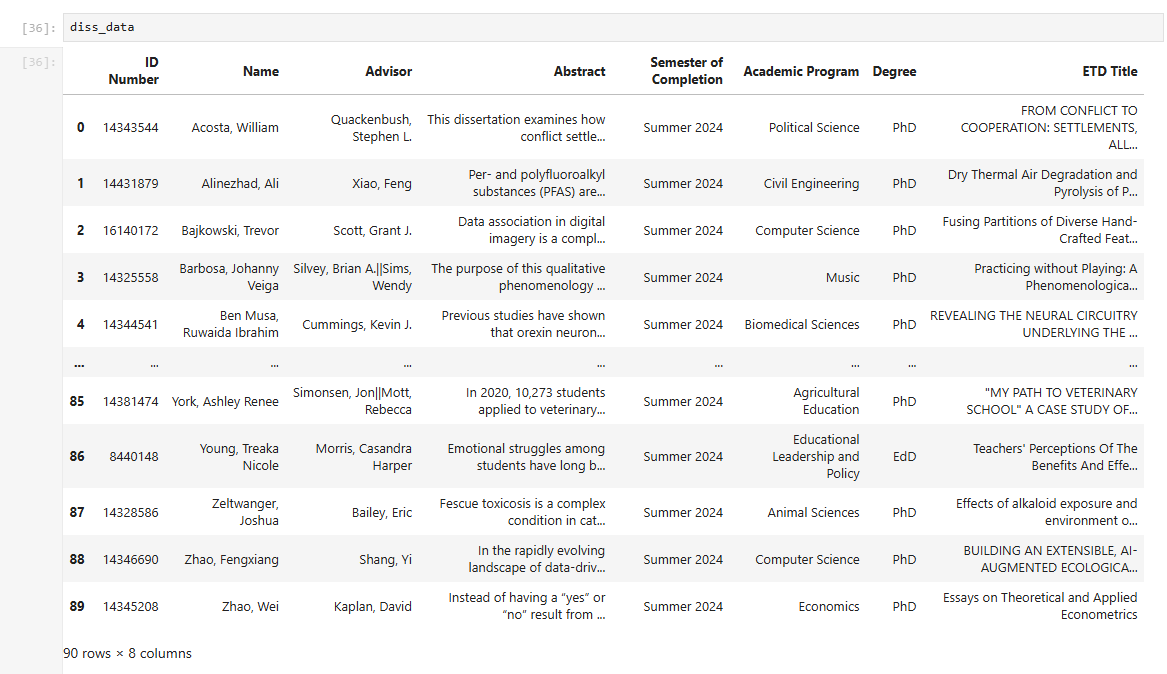This screenshot has width=1167, height=674.
Task: Select the Semester of Completion header
Action: [x=686, y=71]
